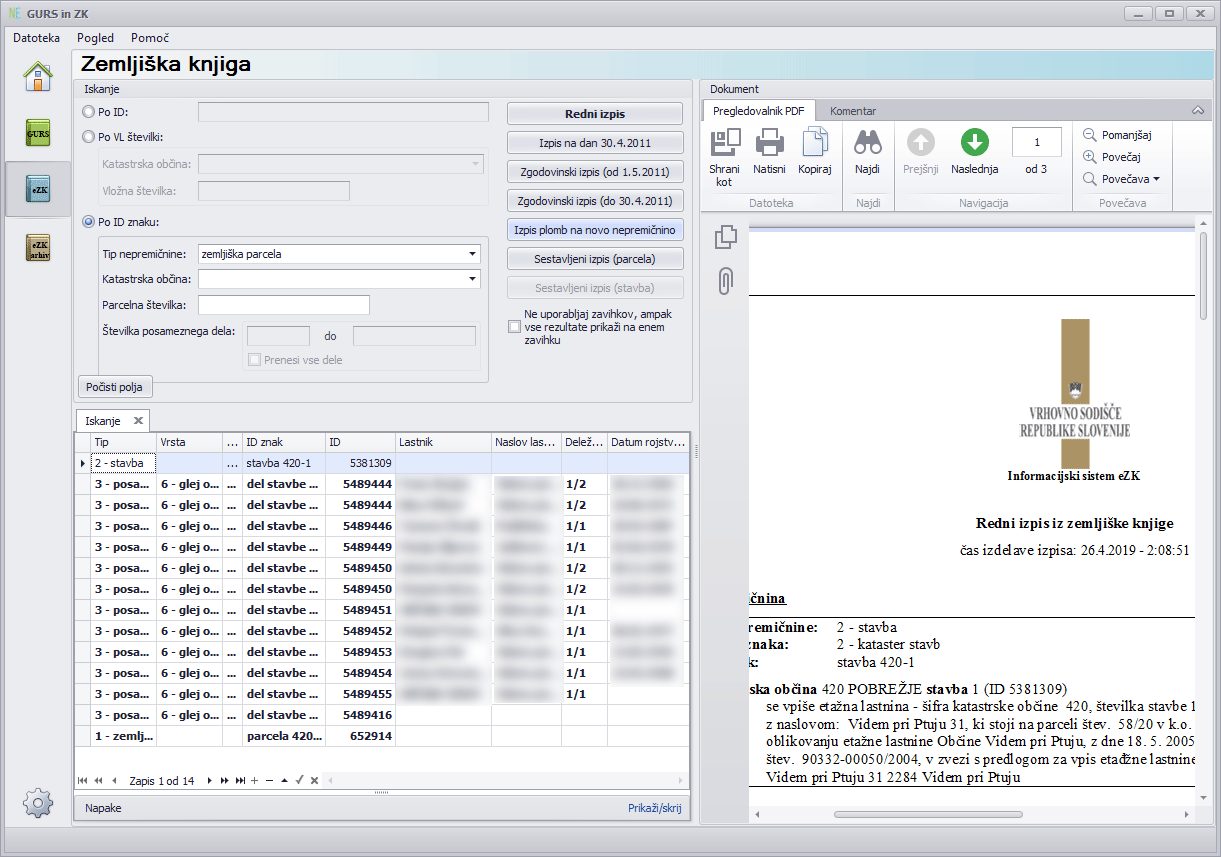
Task: Open the Povečava zoom dropdown
Action: [1122, 179]
